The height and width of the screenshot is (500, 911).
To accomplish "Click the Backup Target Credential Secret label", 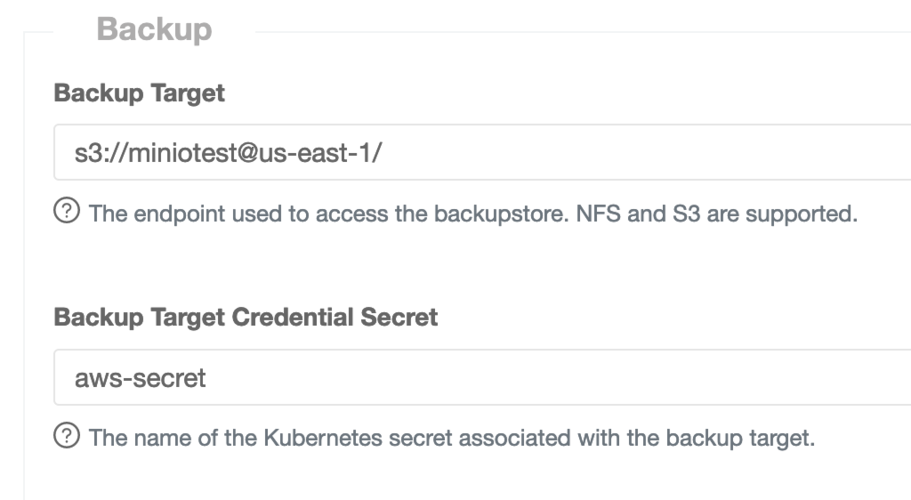I will [246, 317].
